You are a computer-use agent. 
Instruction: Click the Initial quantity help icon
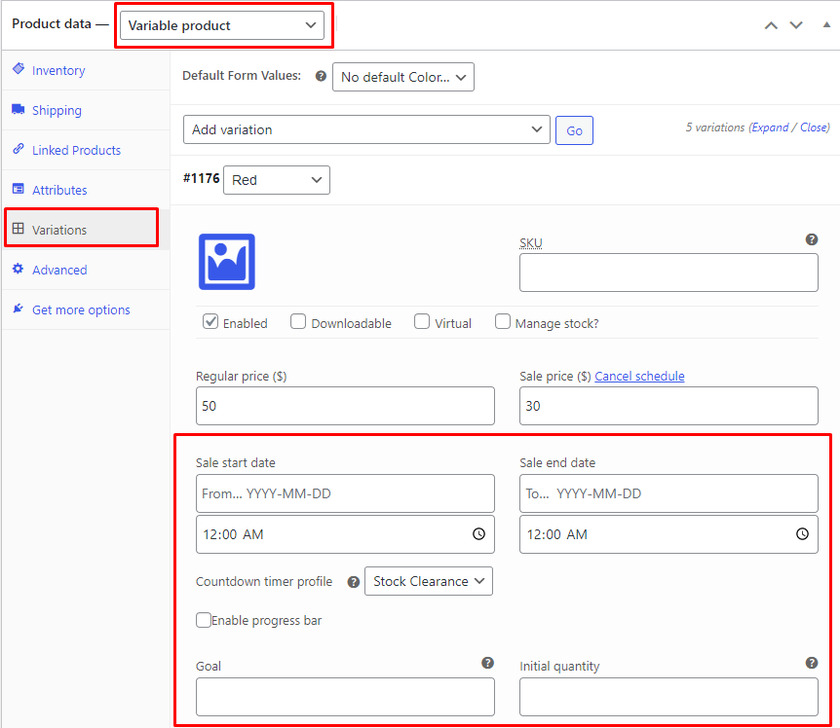click(x=812, y=663)
